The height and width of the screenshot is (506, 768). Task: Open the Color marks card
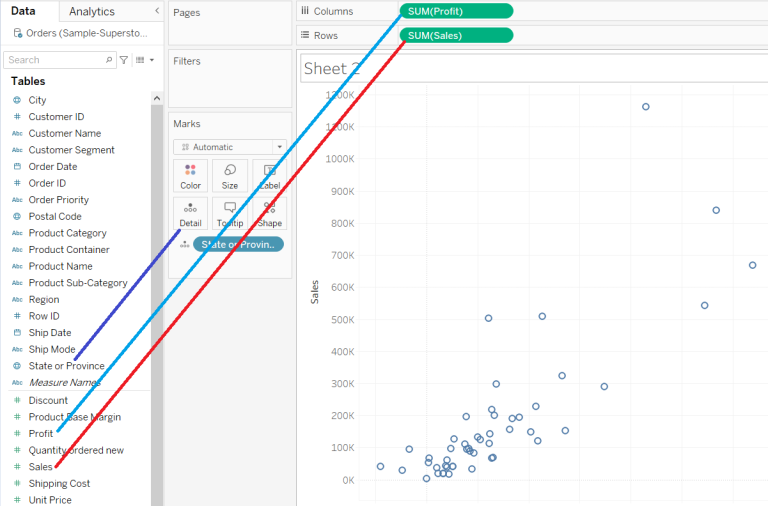191,177
